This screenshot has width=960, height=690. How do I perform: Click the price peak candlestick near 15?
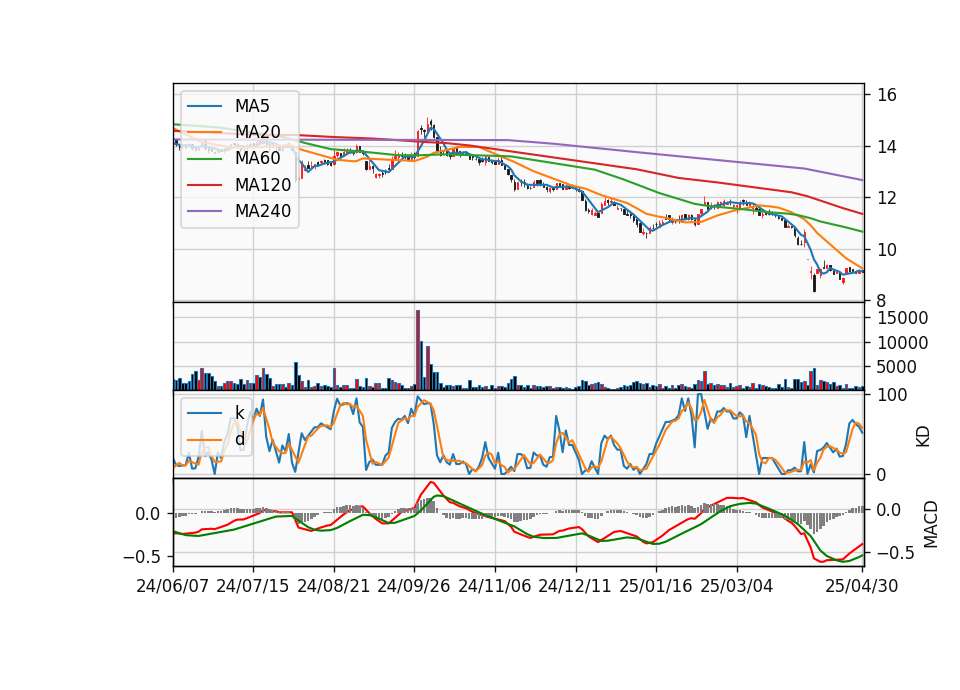click(x=429, y=125)
